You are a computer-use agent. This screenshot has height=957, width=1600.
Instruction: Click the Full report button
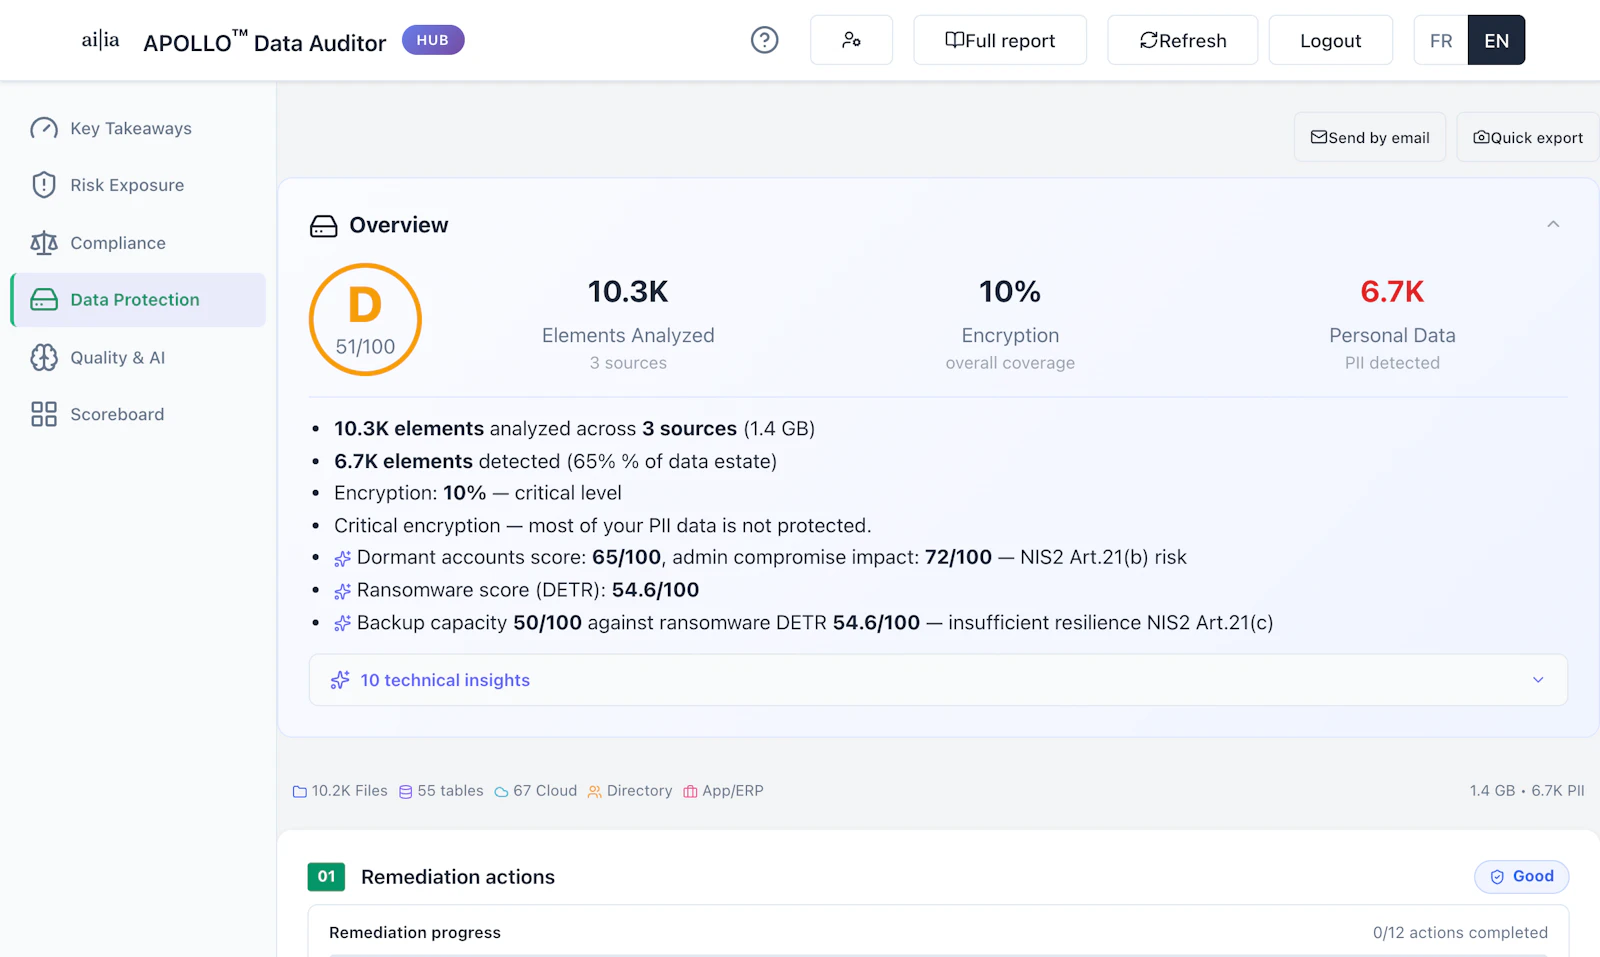click(999, 40)
